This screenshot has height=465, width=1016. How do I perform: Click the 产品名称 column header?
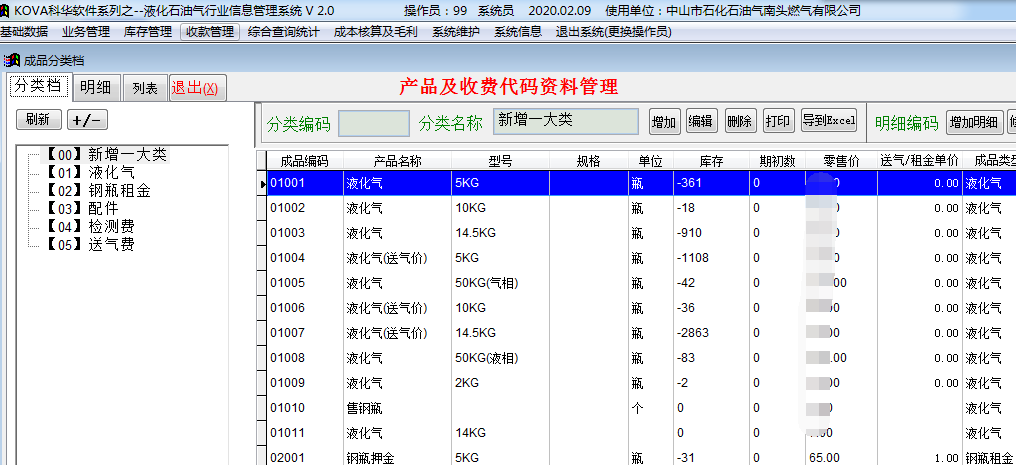coord(397,161)
